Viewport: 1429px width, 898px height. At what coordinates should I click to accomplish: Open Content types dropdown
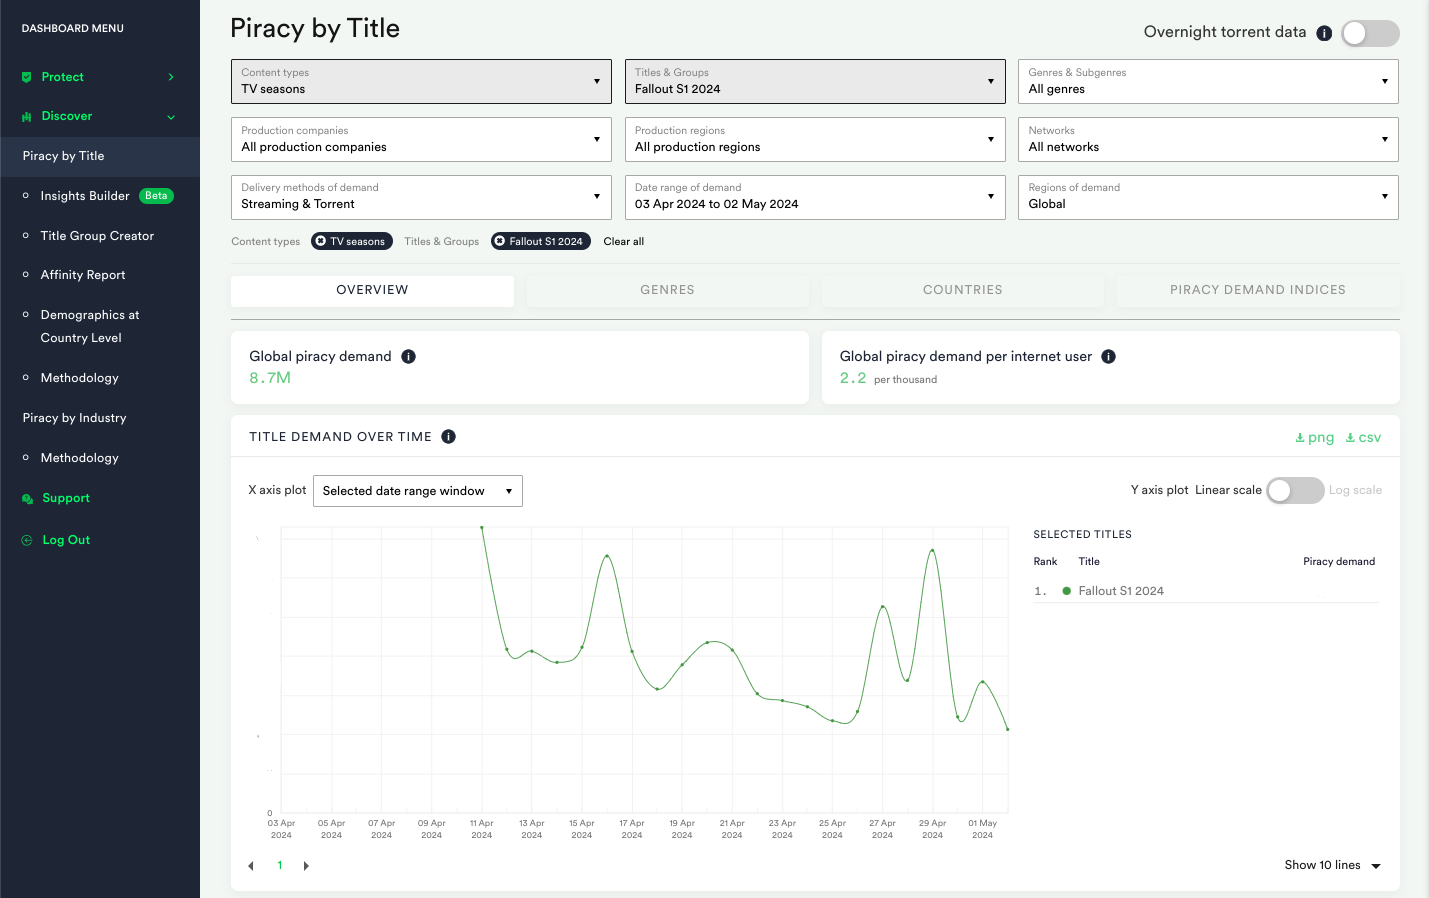click(421, 81)
